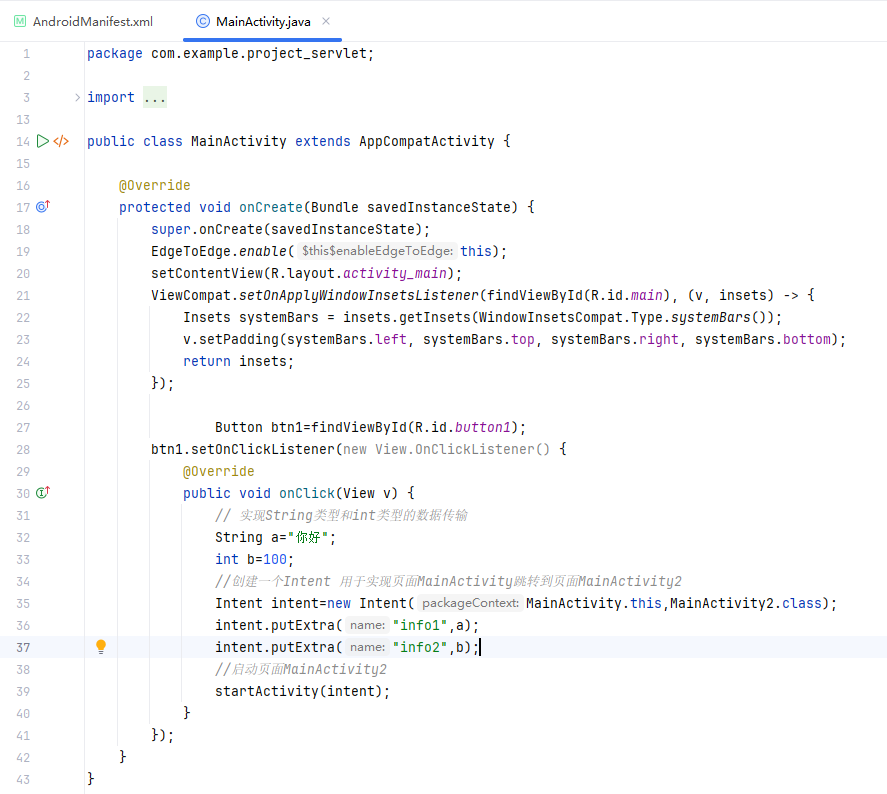Image resolution: width=887 pixels, height=794 pixels.
Task: Click the "info2" string literal
Action: [x=420, y=647]
